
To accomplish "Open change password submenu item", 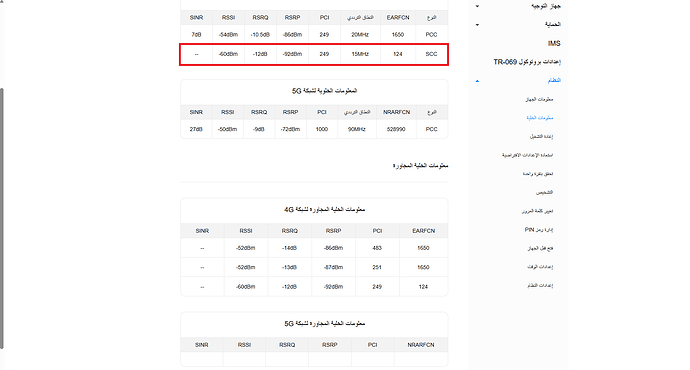I will pyautogui.click(x=537, y=211).
